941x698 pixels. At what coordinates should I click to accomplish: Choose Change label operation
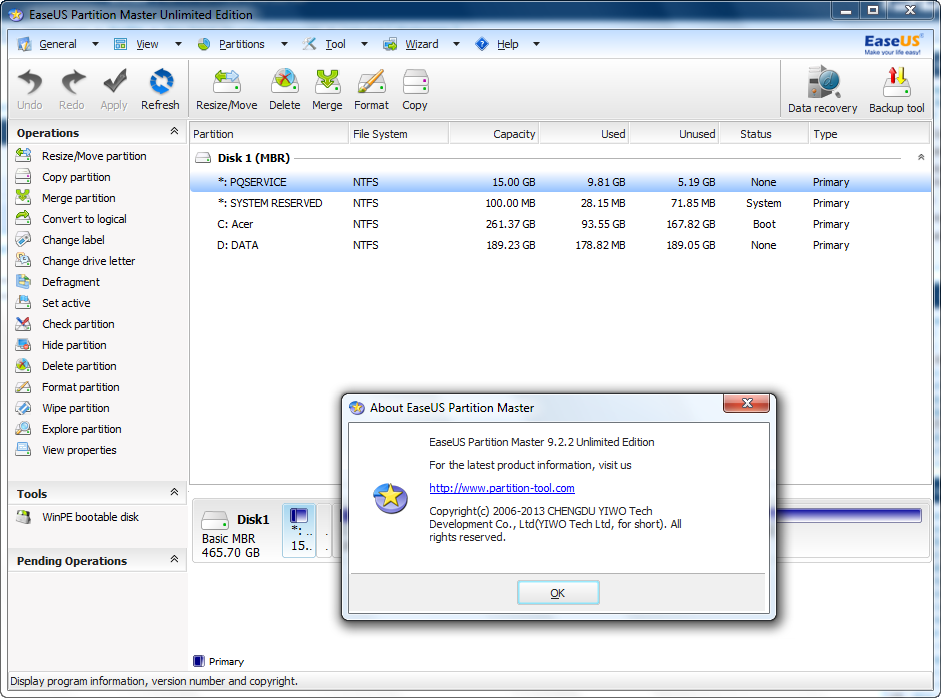pos(73,240)
